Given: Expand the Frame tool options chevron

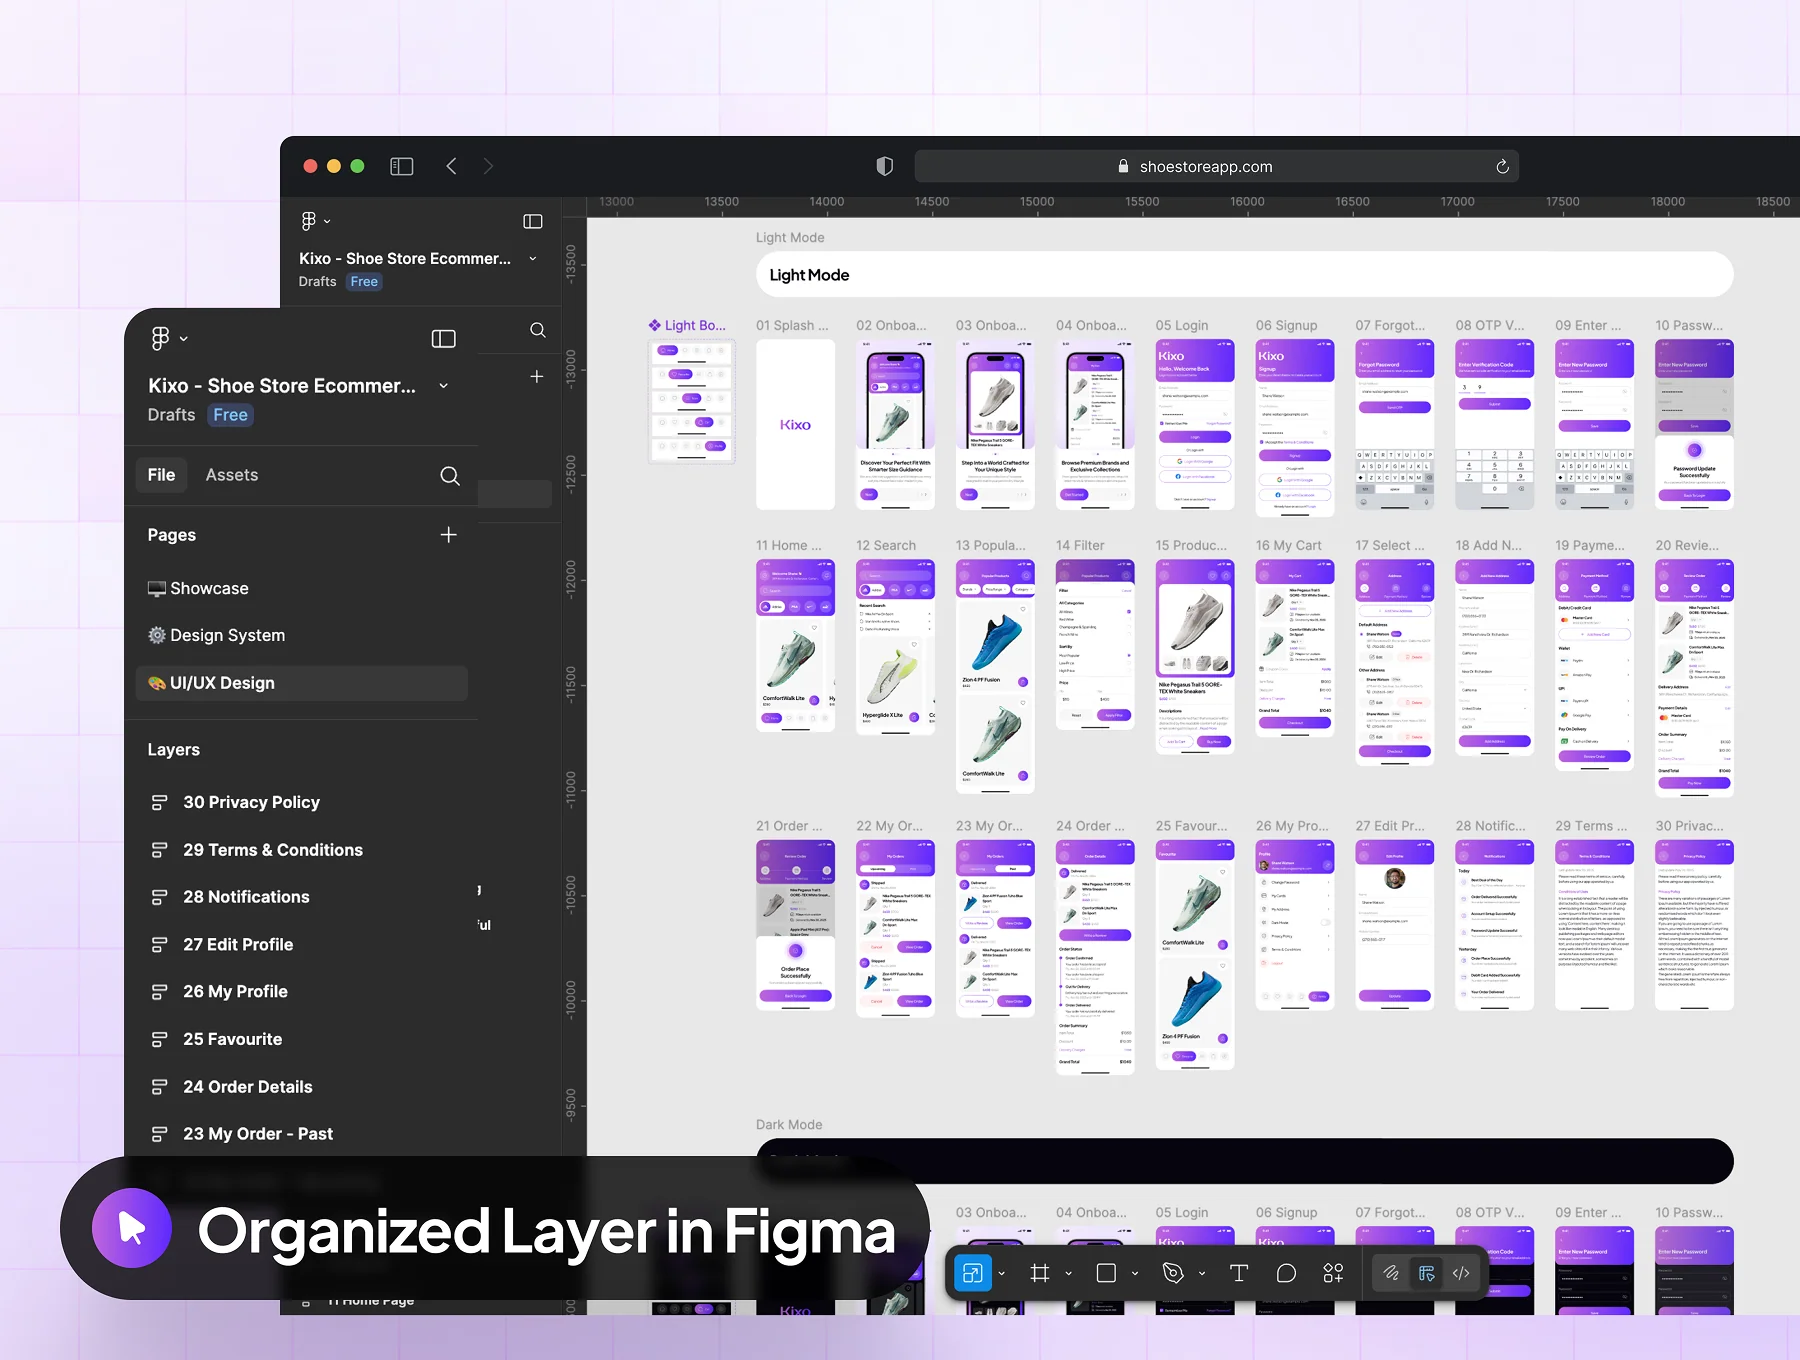Looking at the screenshot, I should click(1069, 1273).
